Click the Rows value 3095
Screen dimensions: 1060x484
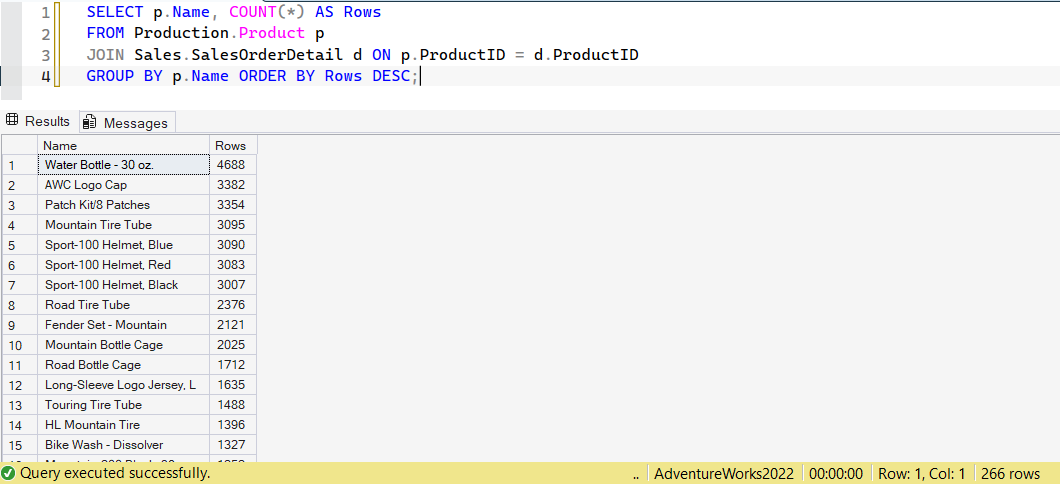click(233, 224)
